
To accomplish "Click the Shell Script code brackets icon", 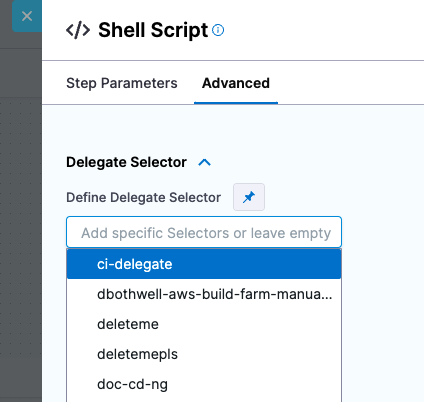I will click(78, 30).
